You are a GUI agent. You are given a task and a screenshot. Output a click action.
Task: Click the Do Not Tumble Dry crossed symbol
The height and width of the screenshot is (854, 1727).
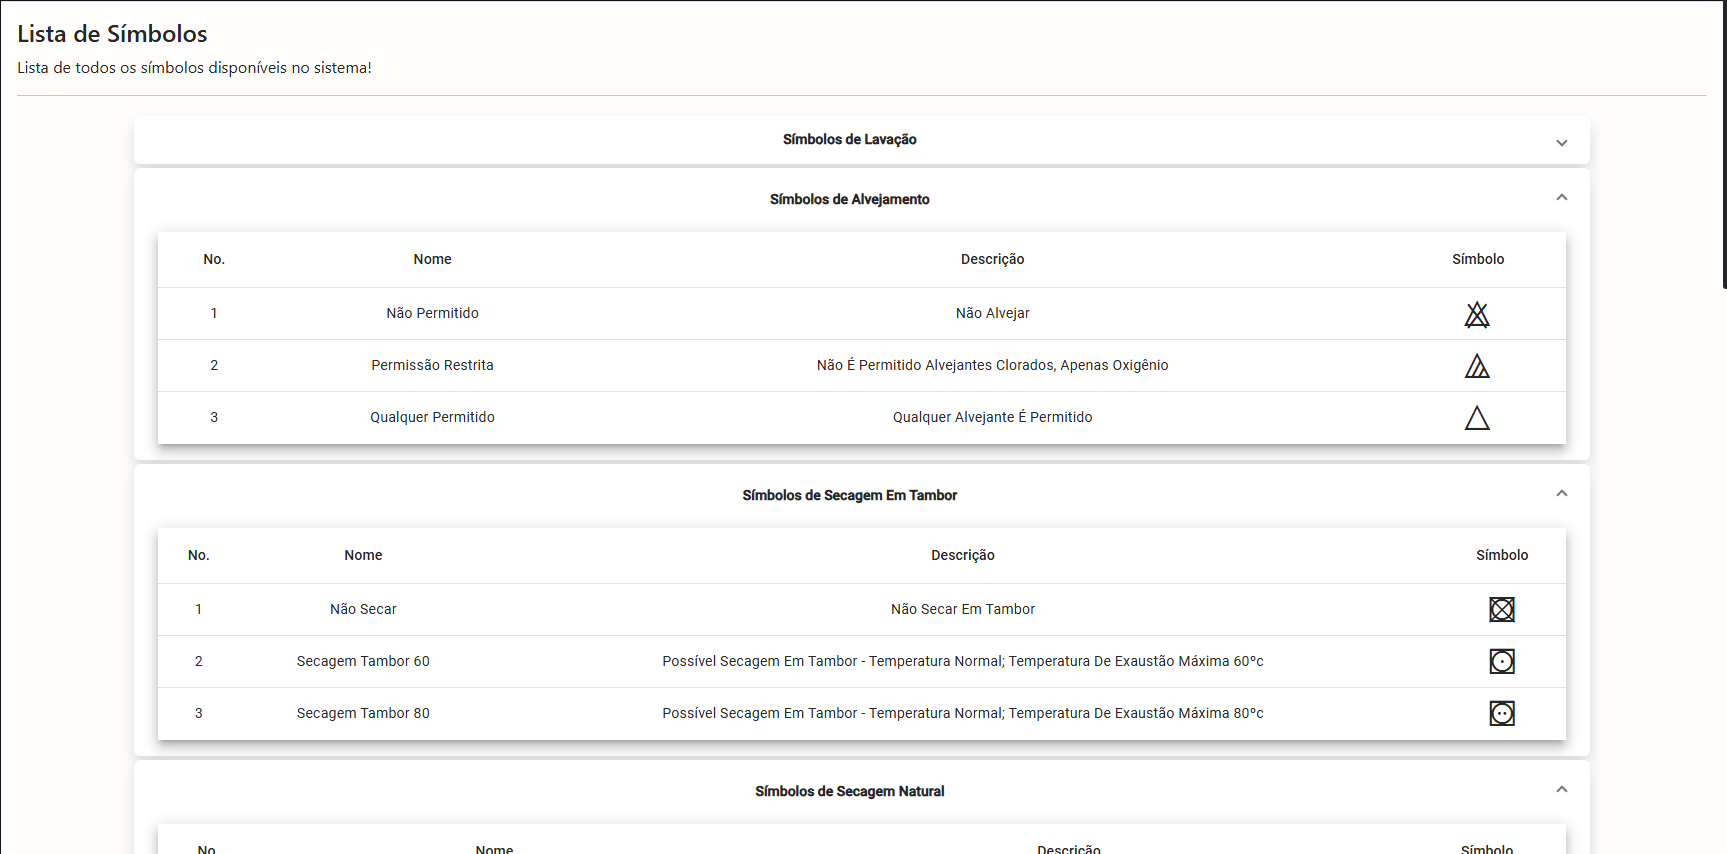tap(1501, 610)
